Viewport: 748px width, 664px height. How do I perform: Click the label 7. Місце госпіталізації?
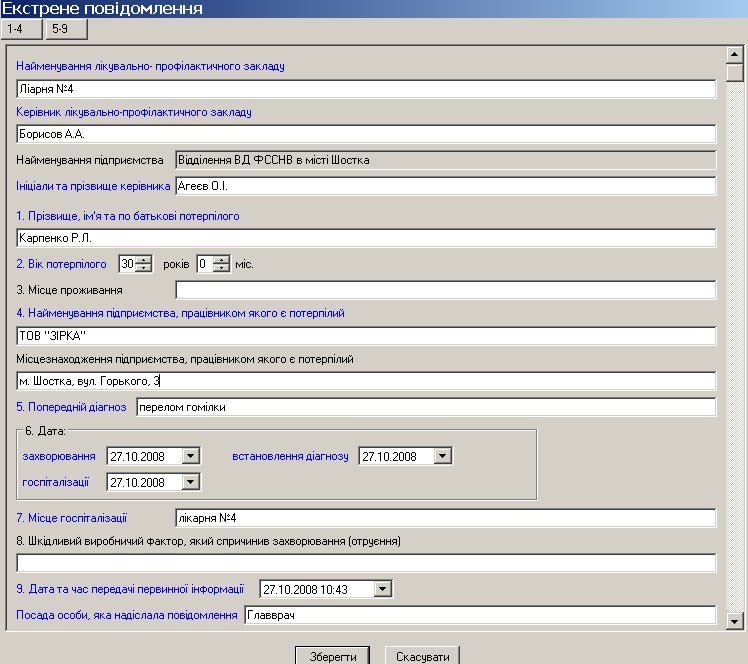coord(72,518)
